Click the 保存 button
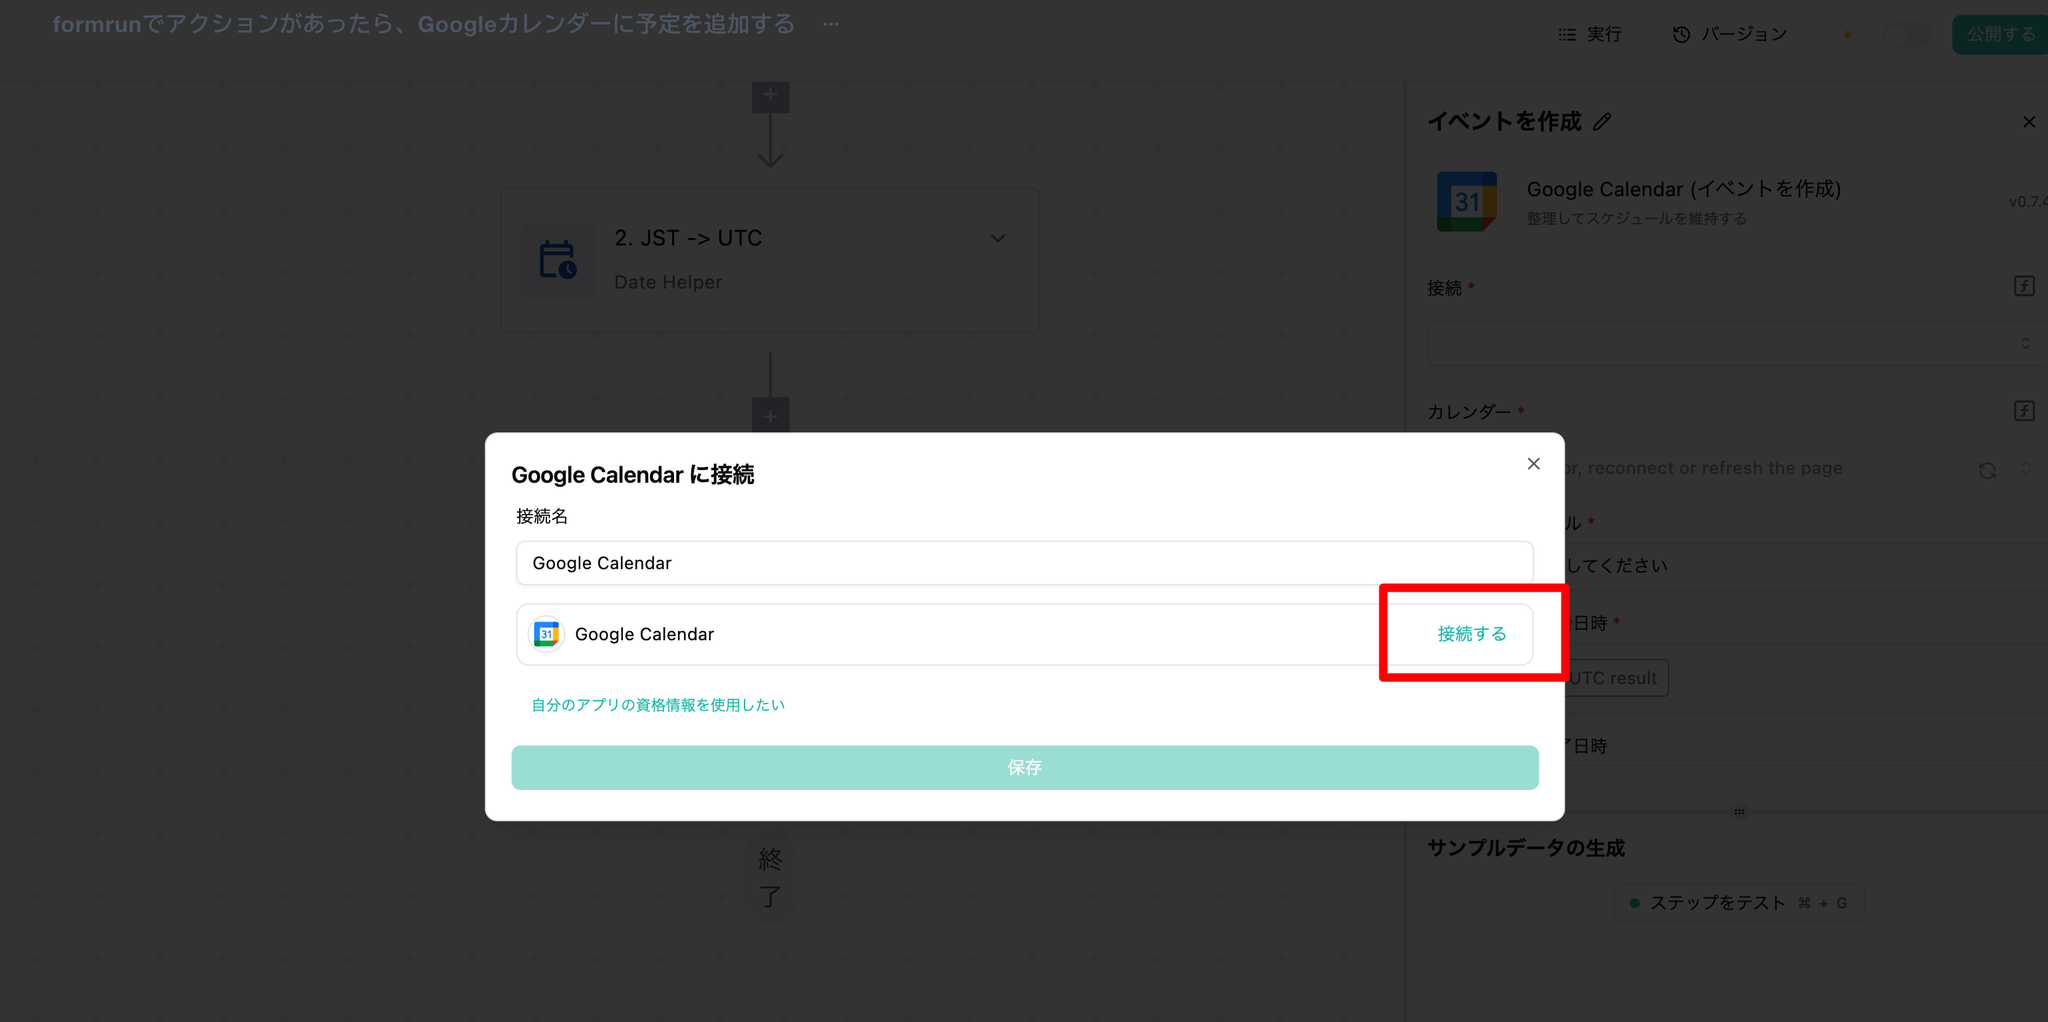The height and width of the screenshot is (1022, 2048). tap(1025, 767)
